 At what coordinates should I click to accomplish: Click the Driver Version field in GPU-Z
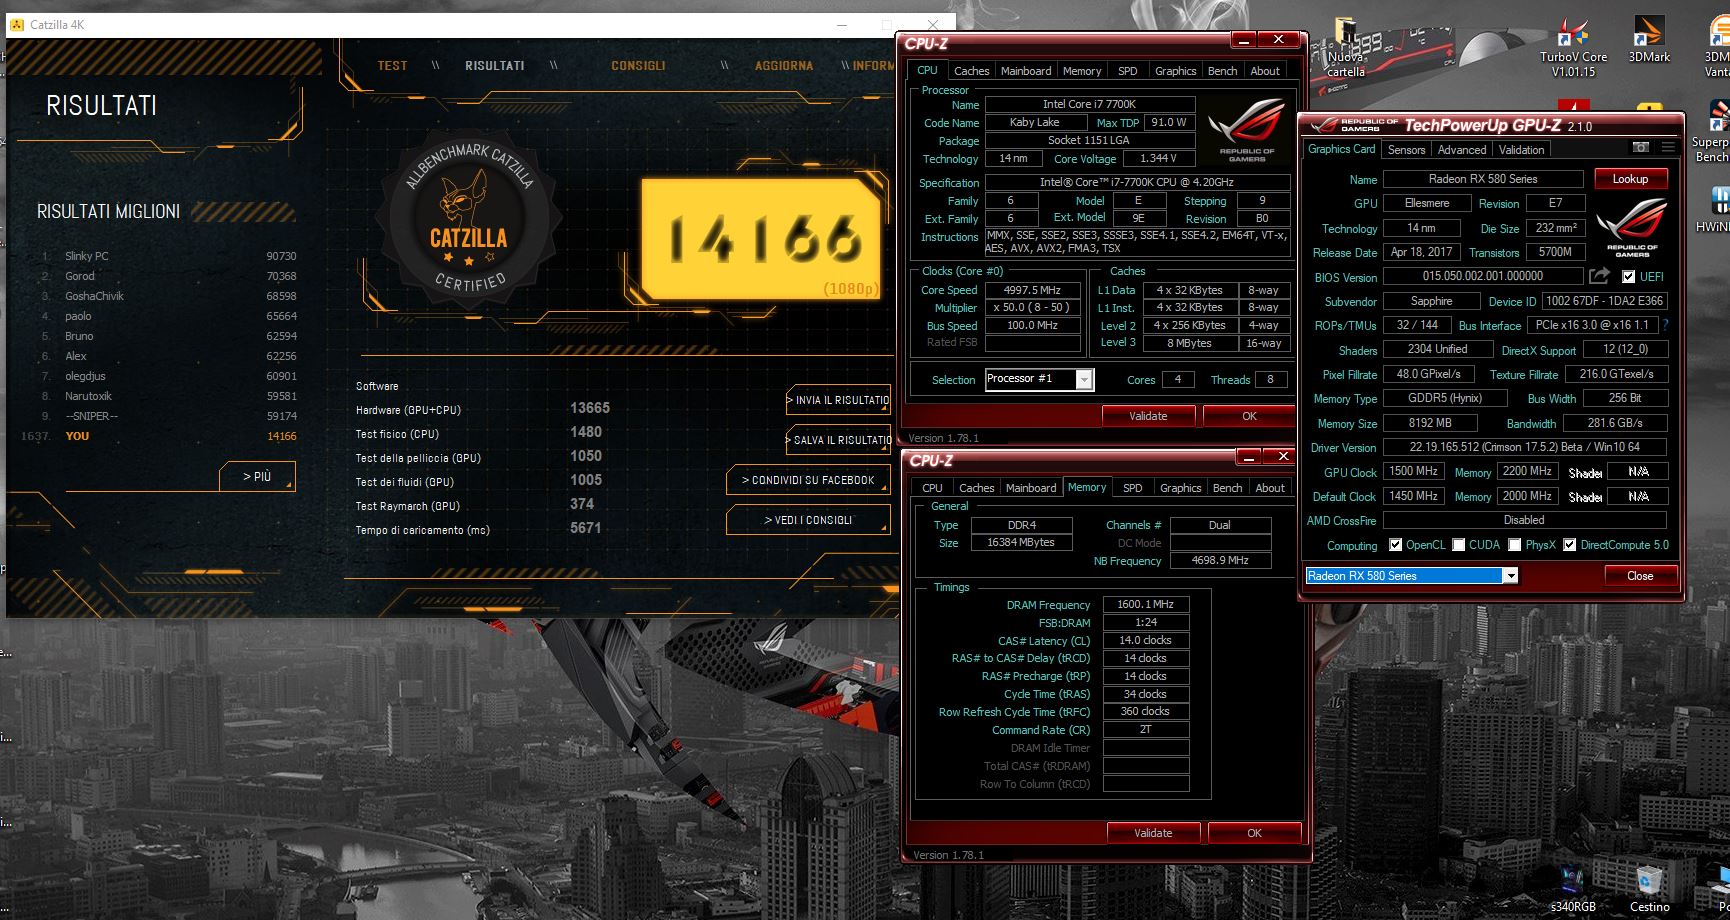[1525, 447]
